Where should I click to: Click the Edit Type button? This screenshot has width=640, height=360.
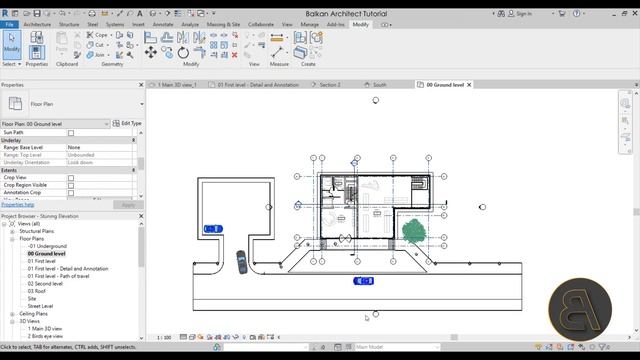(x=127, y=123)
